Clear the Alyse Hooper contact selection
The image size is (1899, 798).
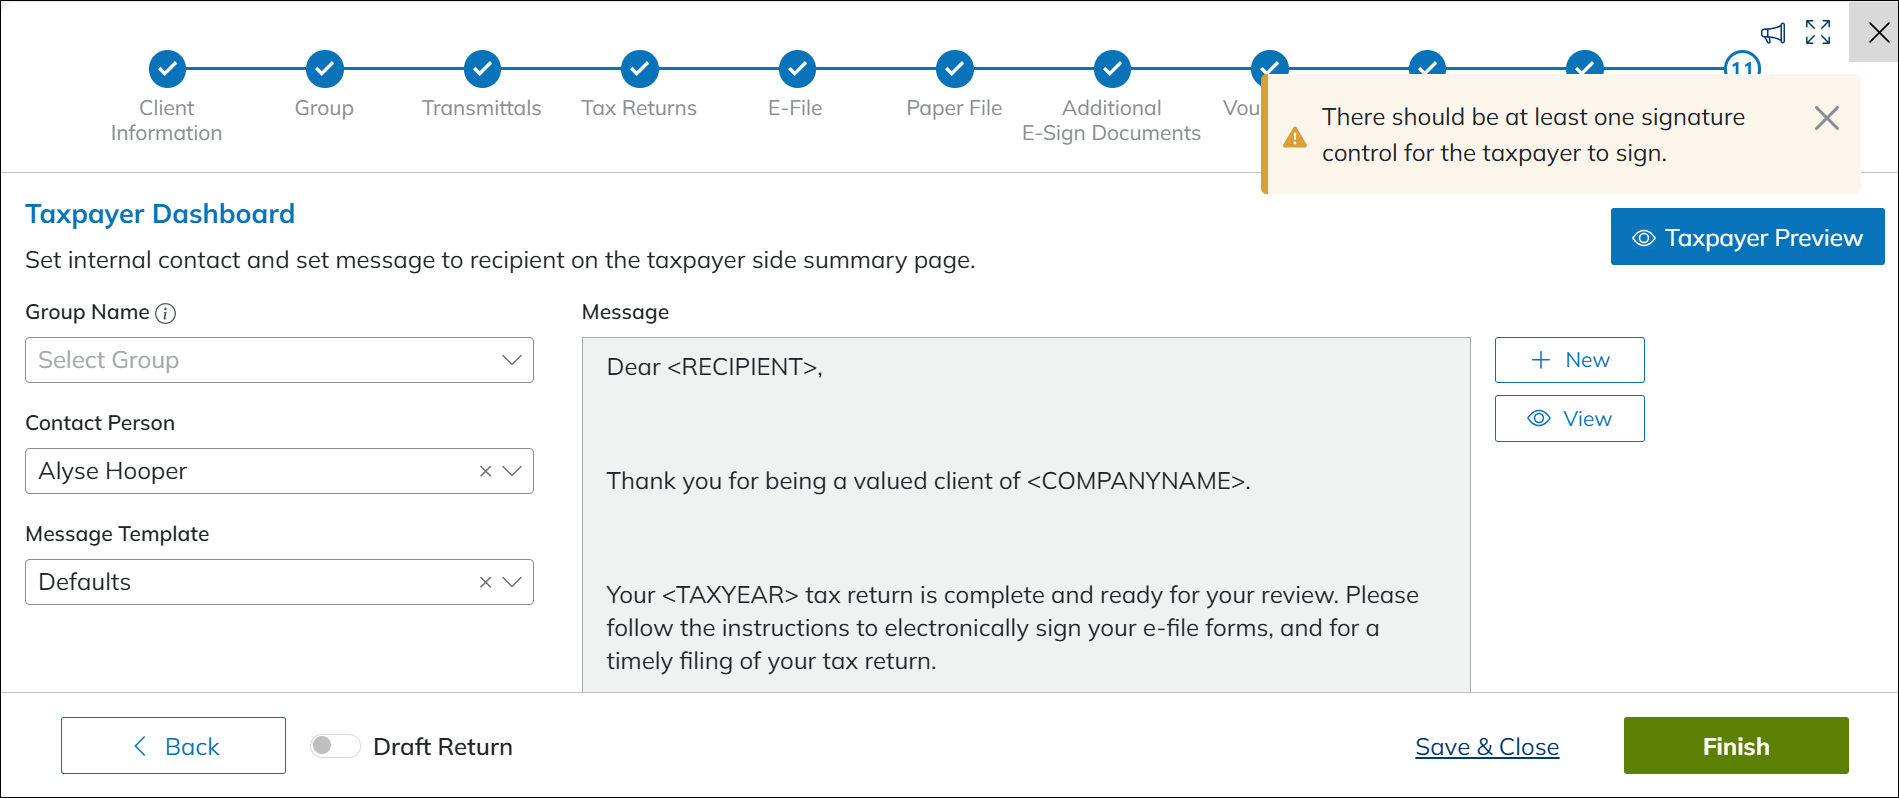[485, 471]
